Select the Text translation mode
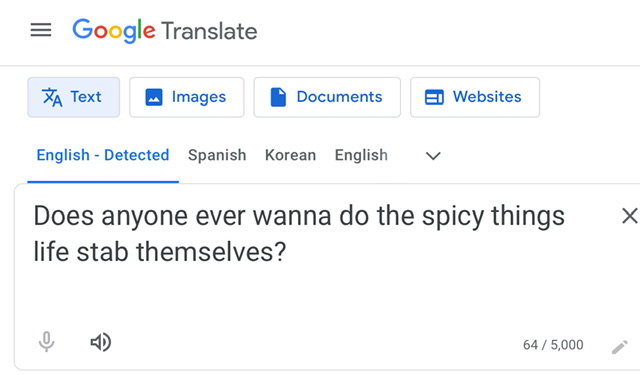This screenshot has width=640, height=375. pos(74,97)
